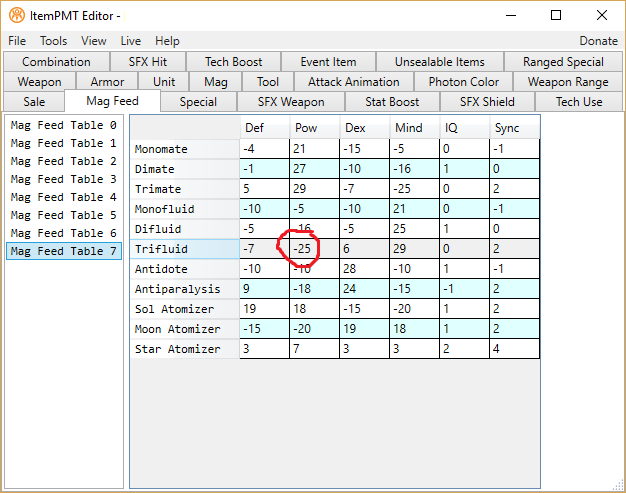The image size is (626, 493).
Task: Open the Live menu
Action: pos(131,41)
